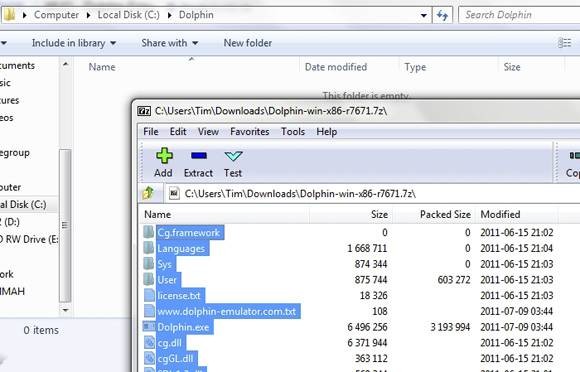This screenshot has width=580, height=372.
Task: Select the User folder name
Action: click(167, 280)
